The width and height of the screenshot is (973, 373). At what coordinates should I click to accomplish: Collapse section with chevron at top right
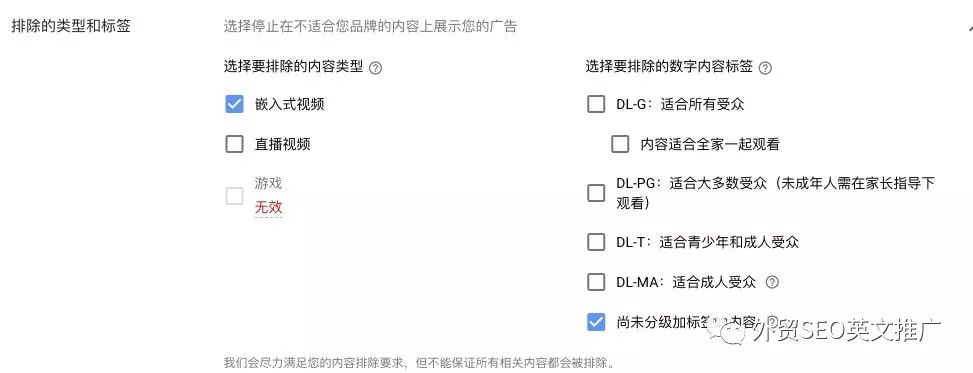click(x=969, y=27)
